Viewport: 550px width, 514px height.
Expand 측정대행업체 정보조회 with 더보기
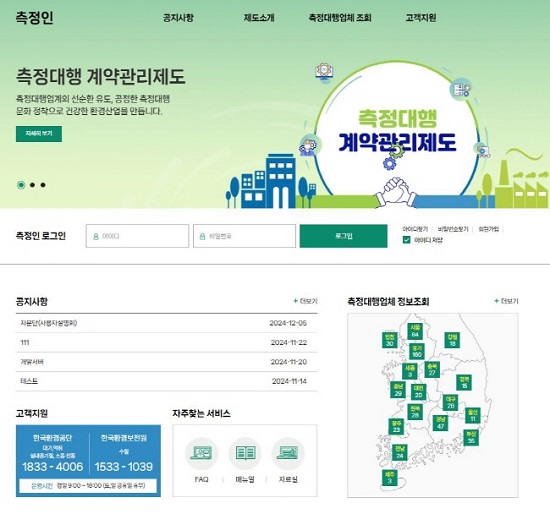(x=506, y=301)
